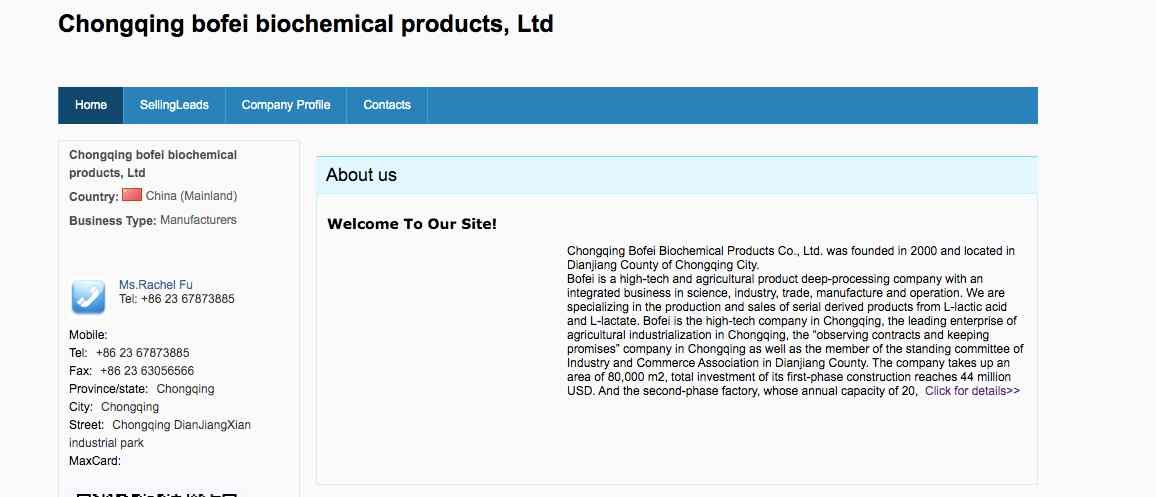Switch to the Contacts tab
The height and width of the screenshot is (497, 1156).
click(387, 105)
